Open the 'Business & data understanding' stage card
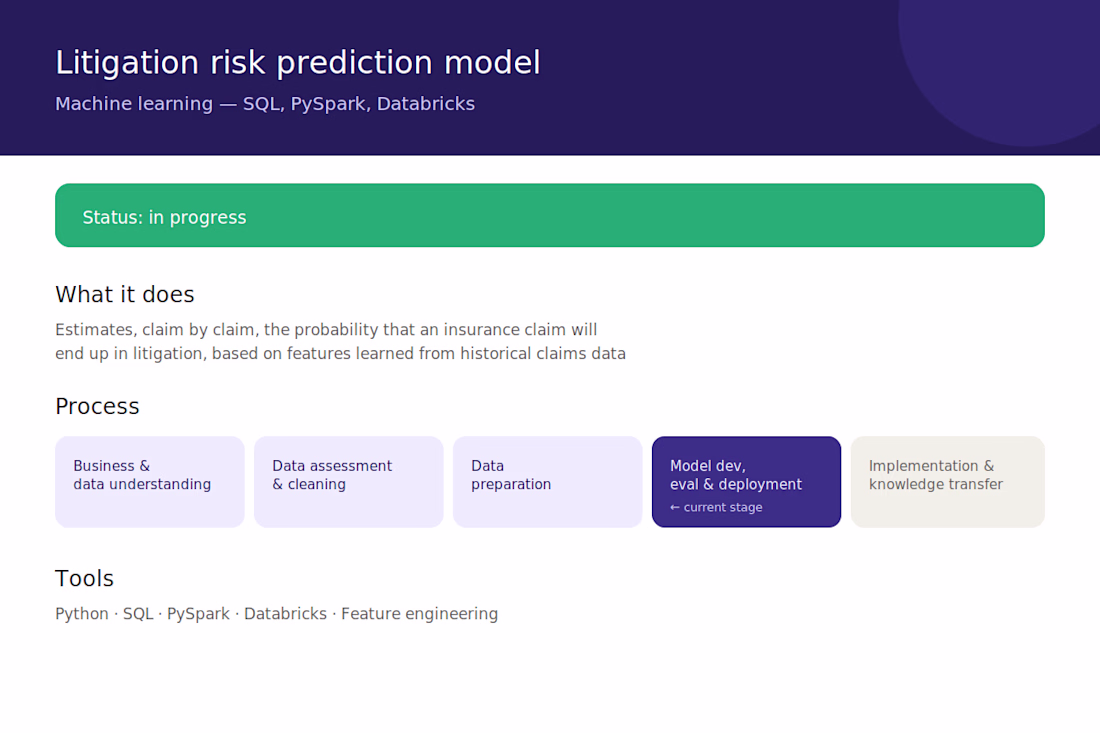 (x=150, y=482)
